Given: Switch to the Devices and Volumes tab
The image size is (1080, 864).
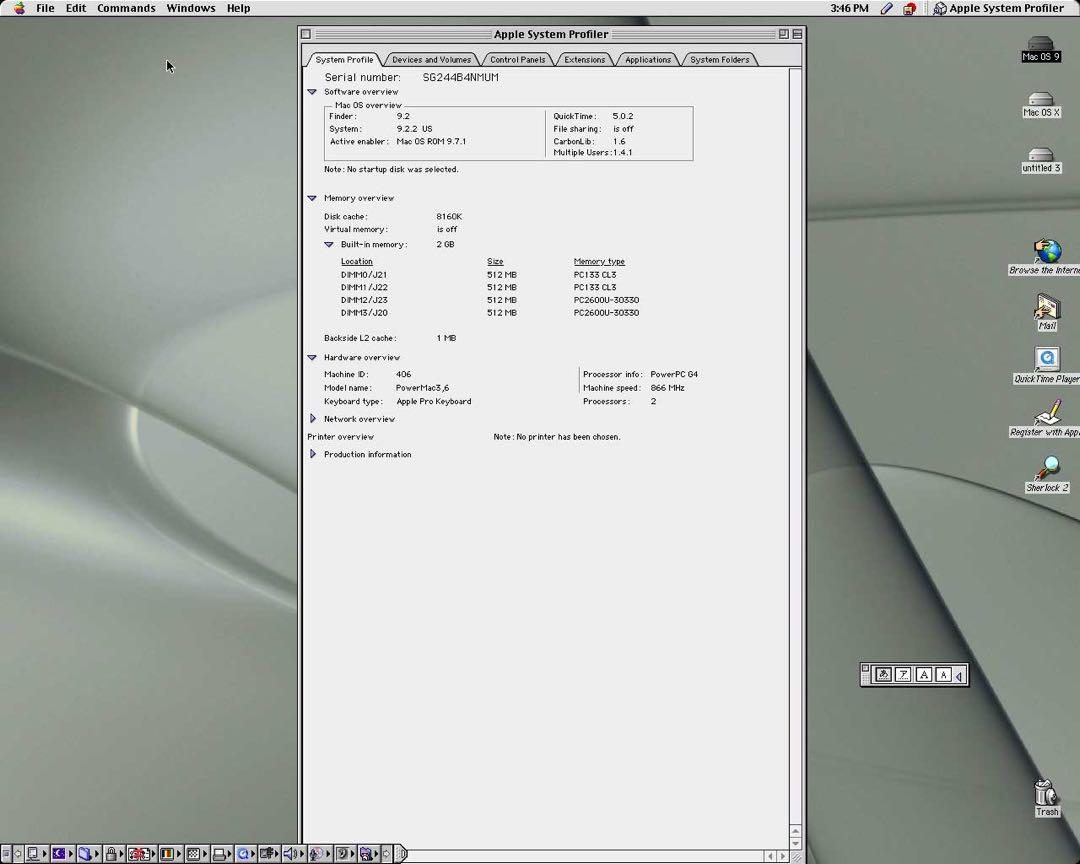Looking at the screenshot, I should point(431,60).
